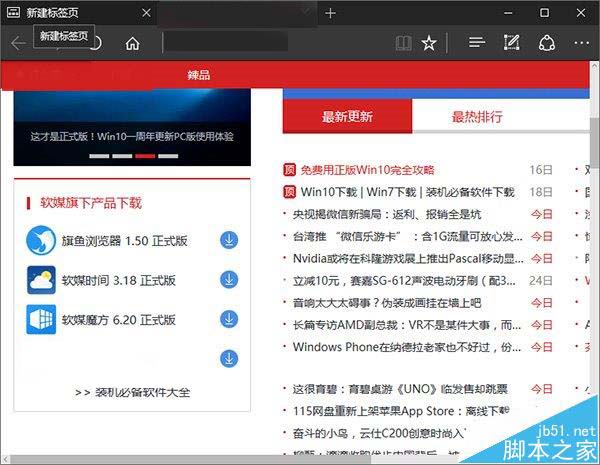600x465 pixels.
Task: Open Win10下载 | Win7下载 link
Action: [x=408, y=192]
